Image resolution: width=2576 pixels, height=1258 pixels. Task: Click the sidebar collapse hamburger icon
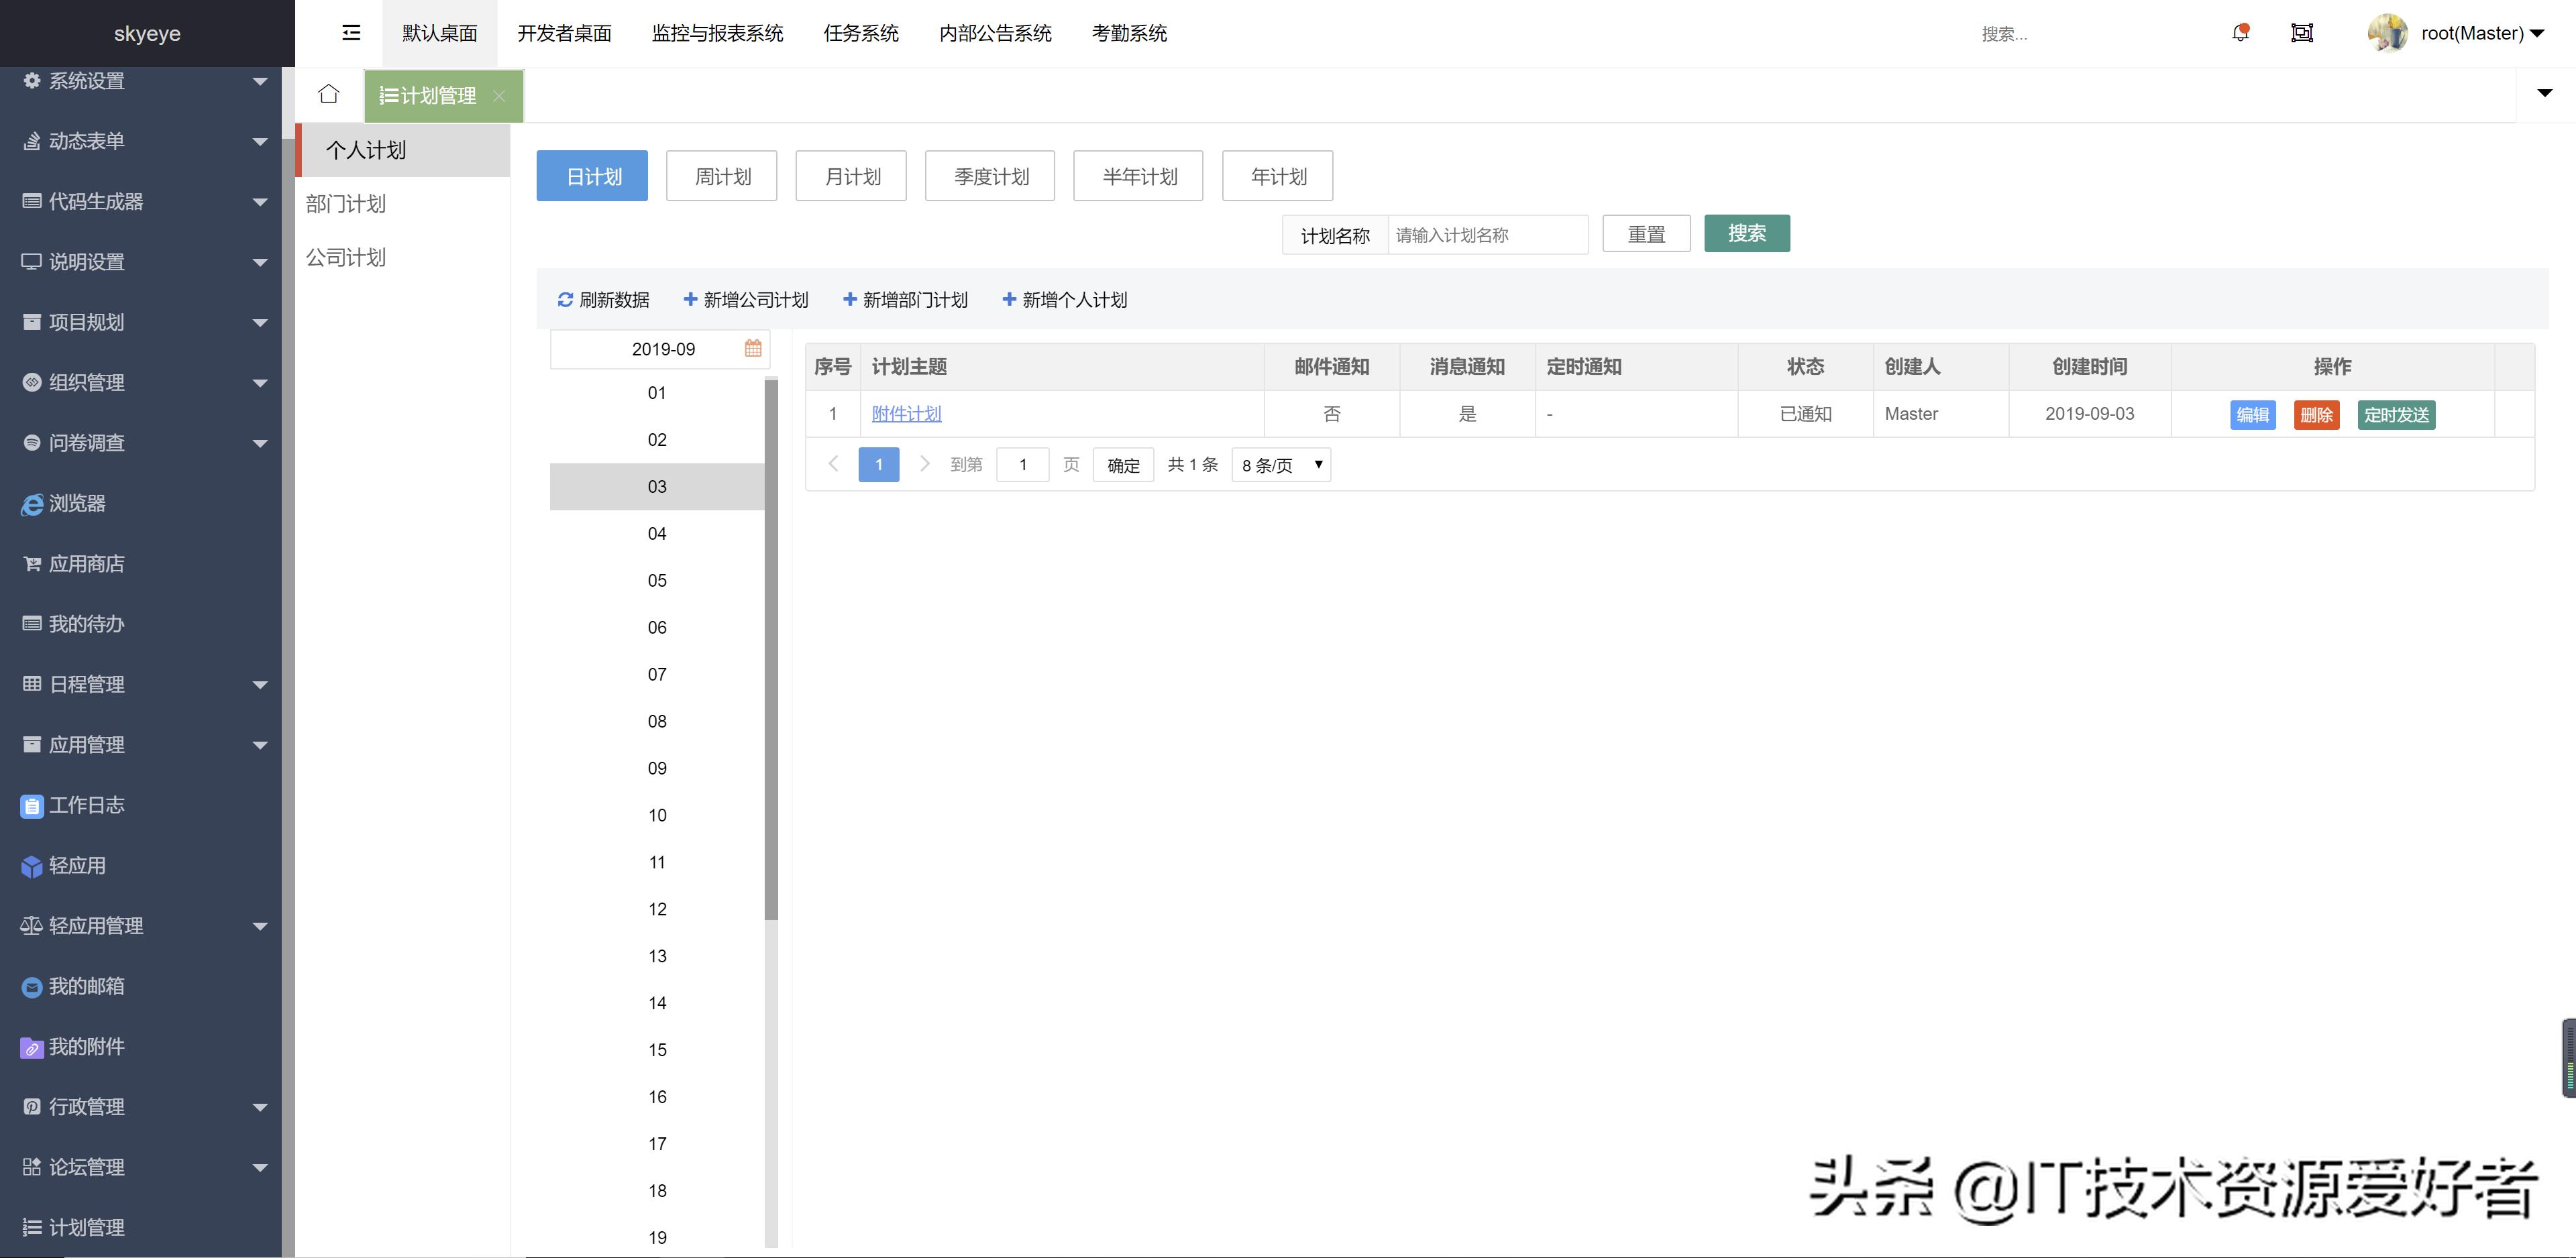pos(350,33)
